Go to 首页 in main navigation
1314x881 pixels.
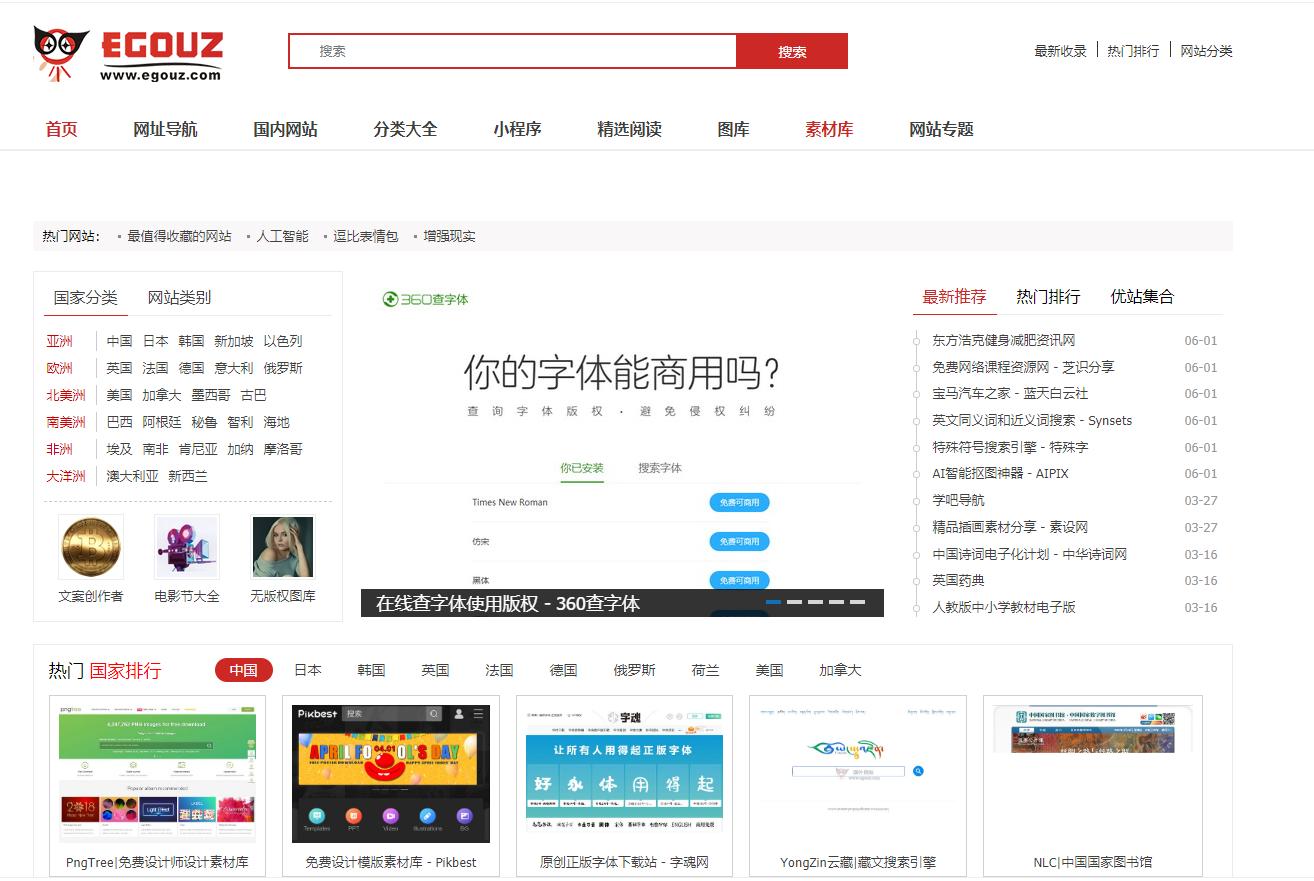(x=61, y=129)
